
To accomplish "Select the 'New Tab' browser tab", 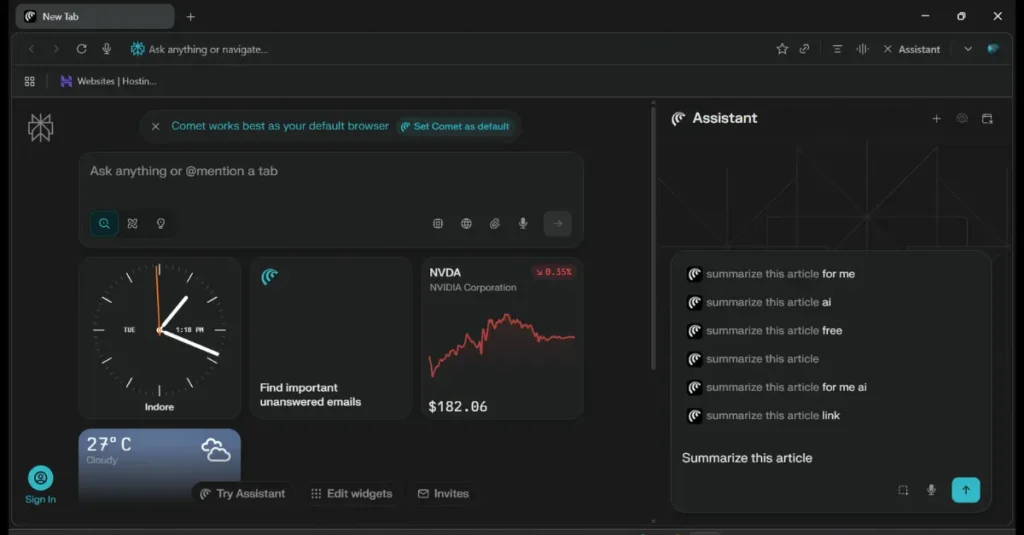I will coord(95,16).
